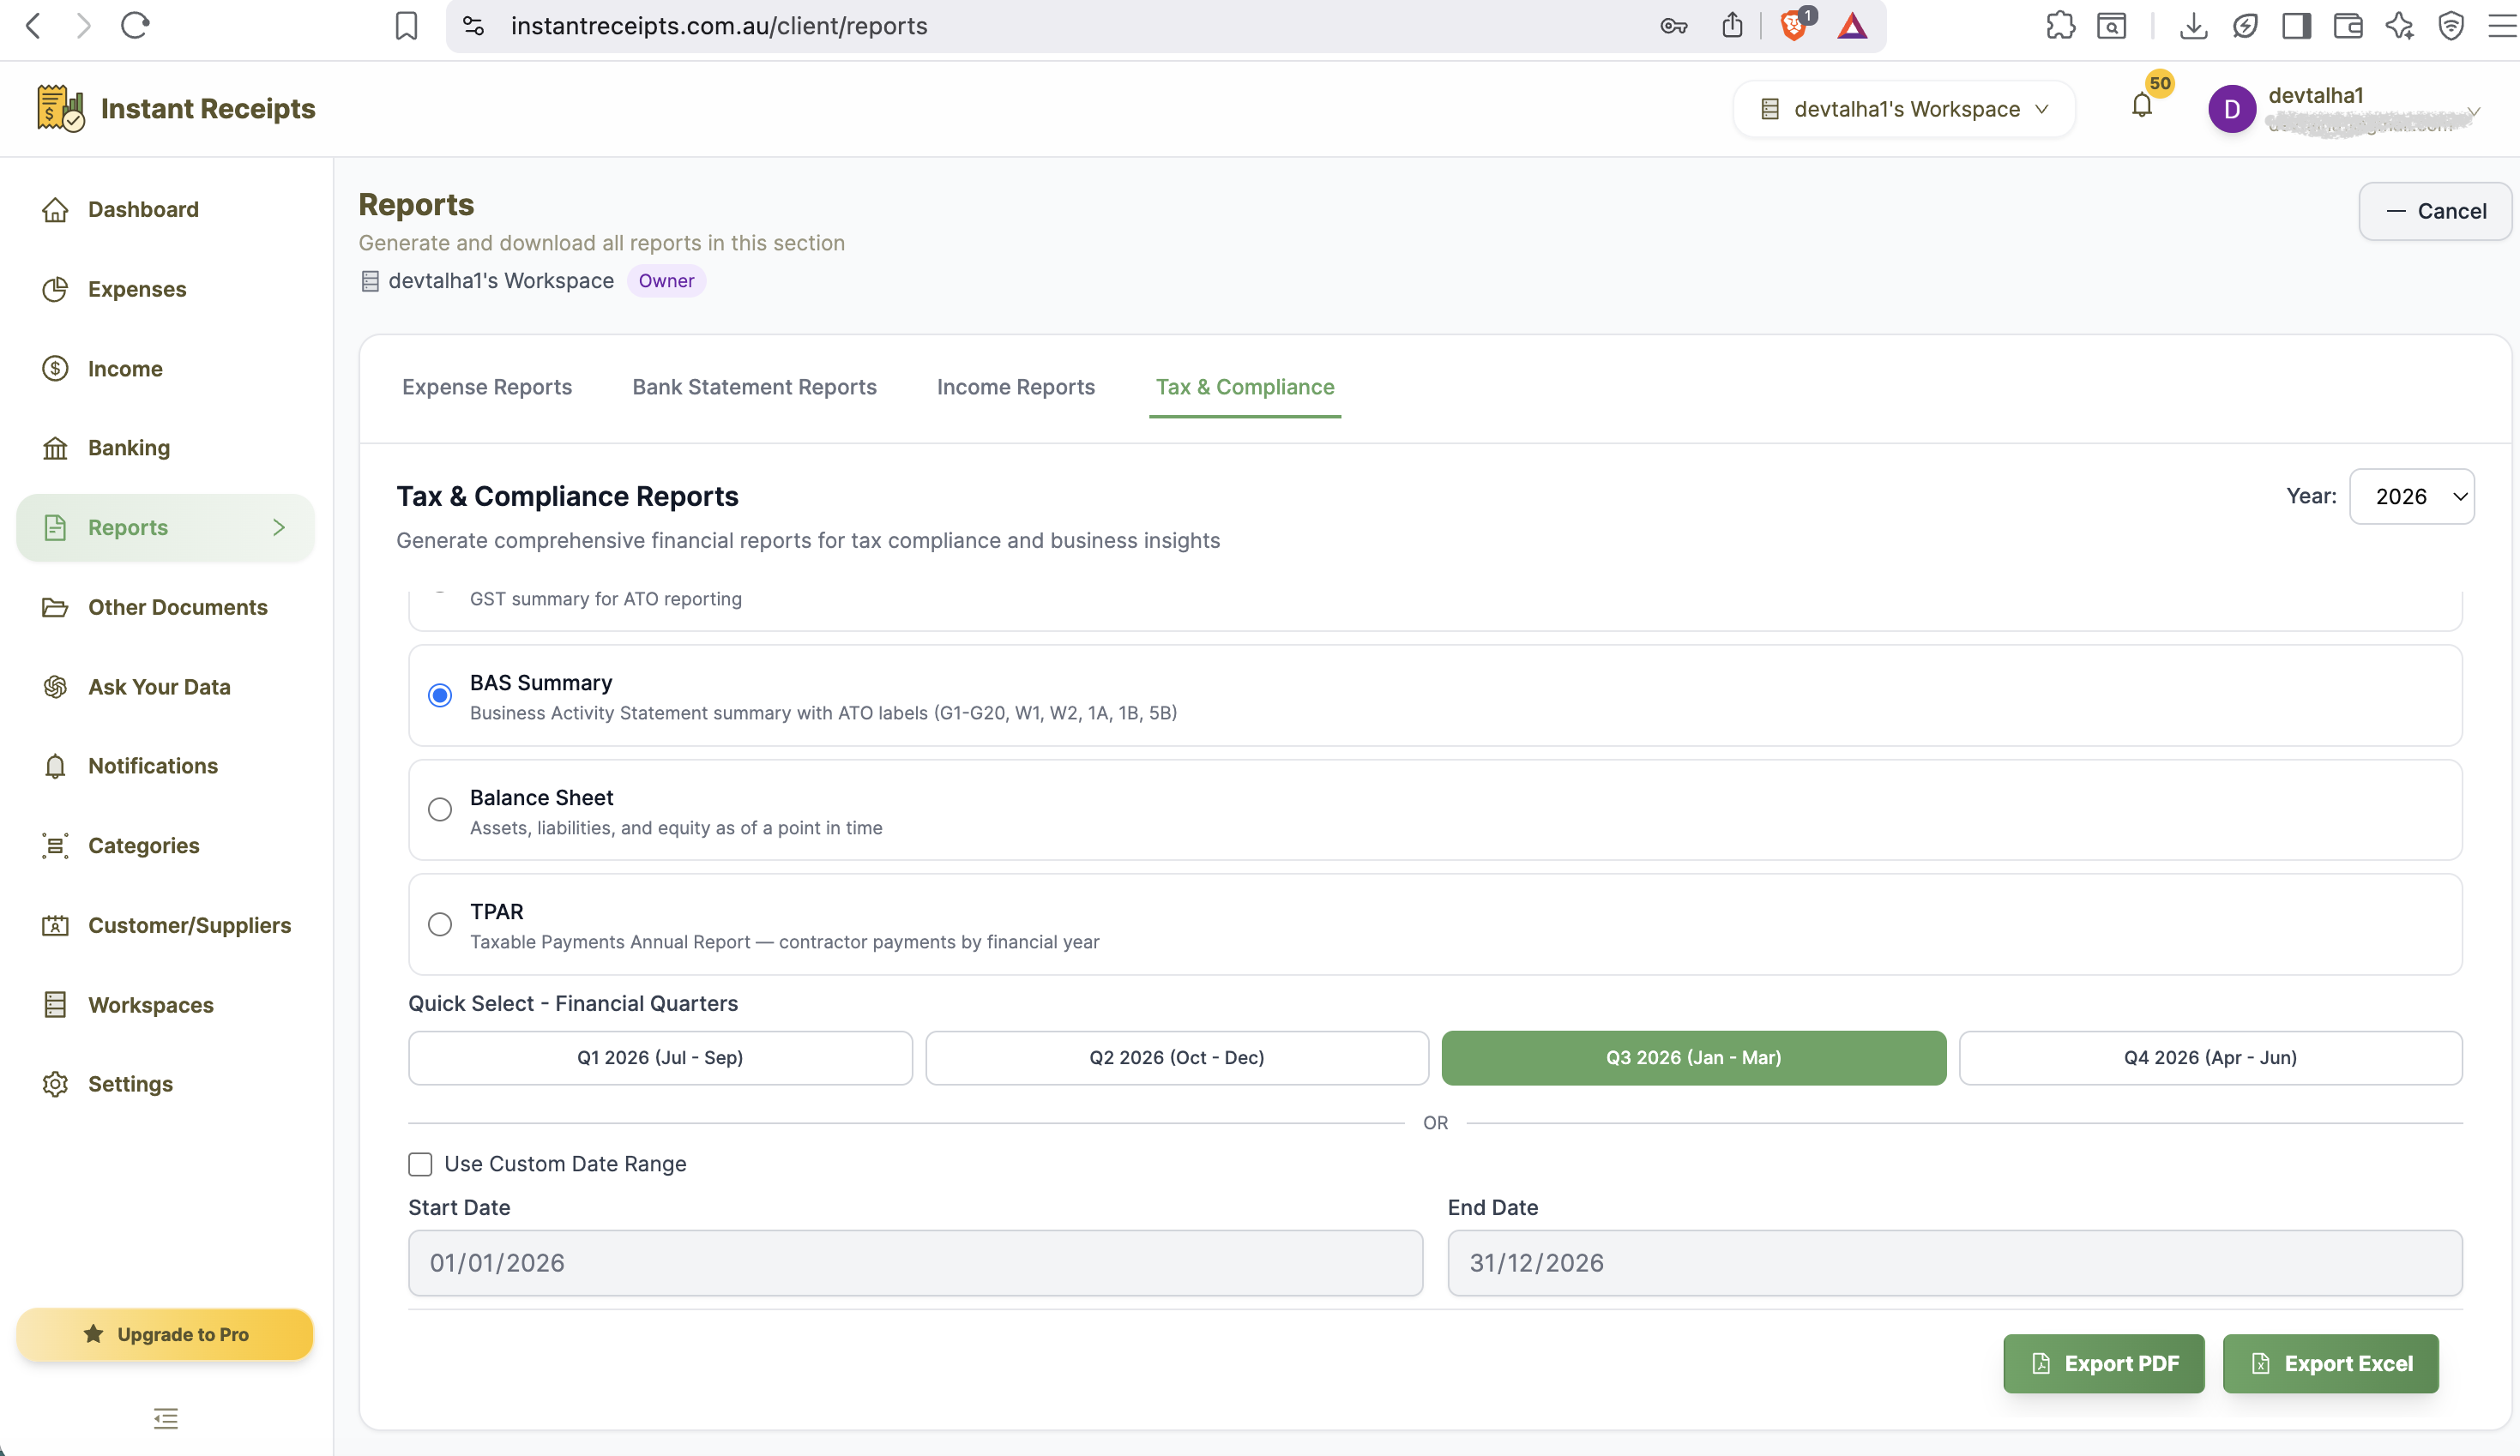Open the browser hamburger menu

(2502, 26)
